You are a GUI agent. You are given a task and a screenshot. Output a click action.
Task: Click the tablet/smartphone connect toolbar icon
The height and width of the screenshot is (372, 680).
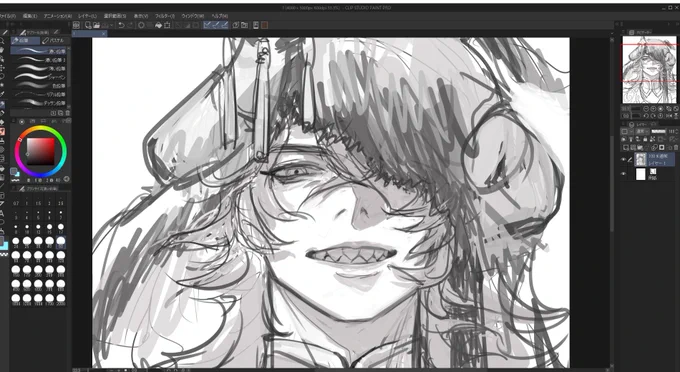coord(256,25)
